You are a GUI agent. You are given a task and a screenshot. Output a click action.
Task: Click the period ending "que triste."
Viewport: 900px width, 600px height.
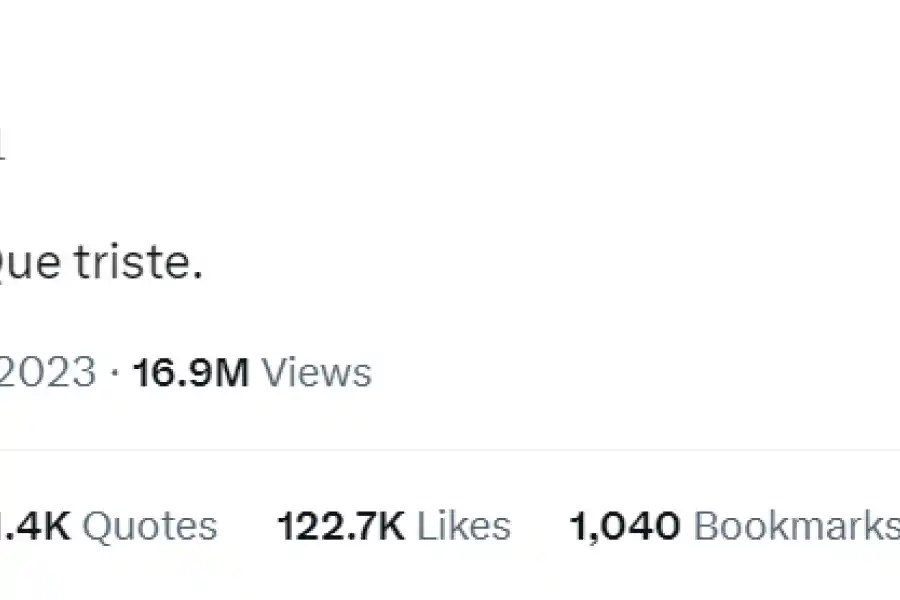click(x=197, y=277)
